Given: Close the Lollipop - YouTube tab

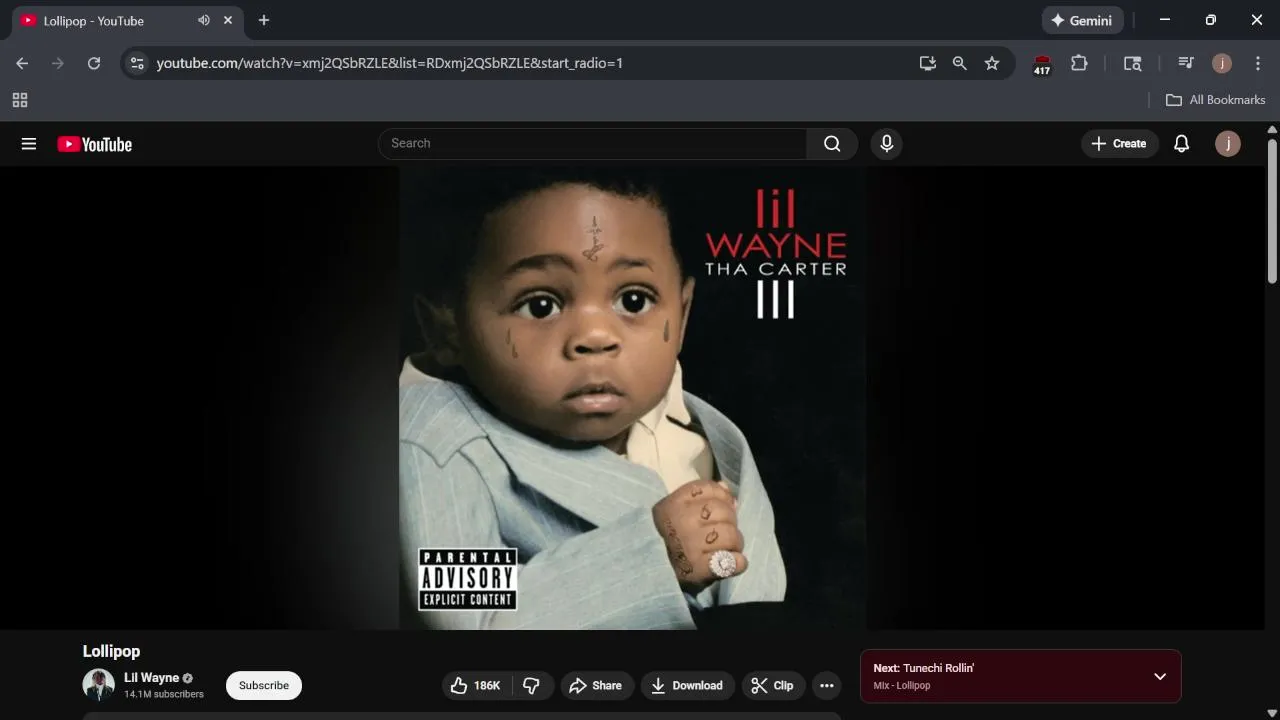Looking at the screenshot, I should tap(228, 20).
